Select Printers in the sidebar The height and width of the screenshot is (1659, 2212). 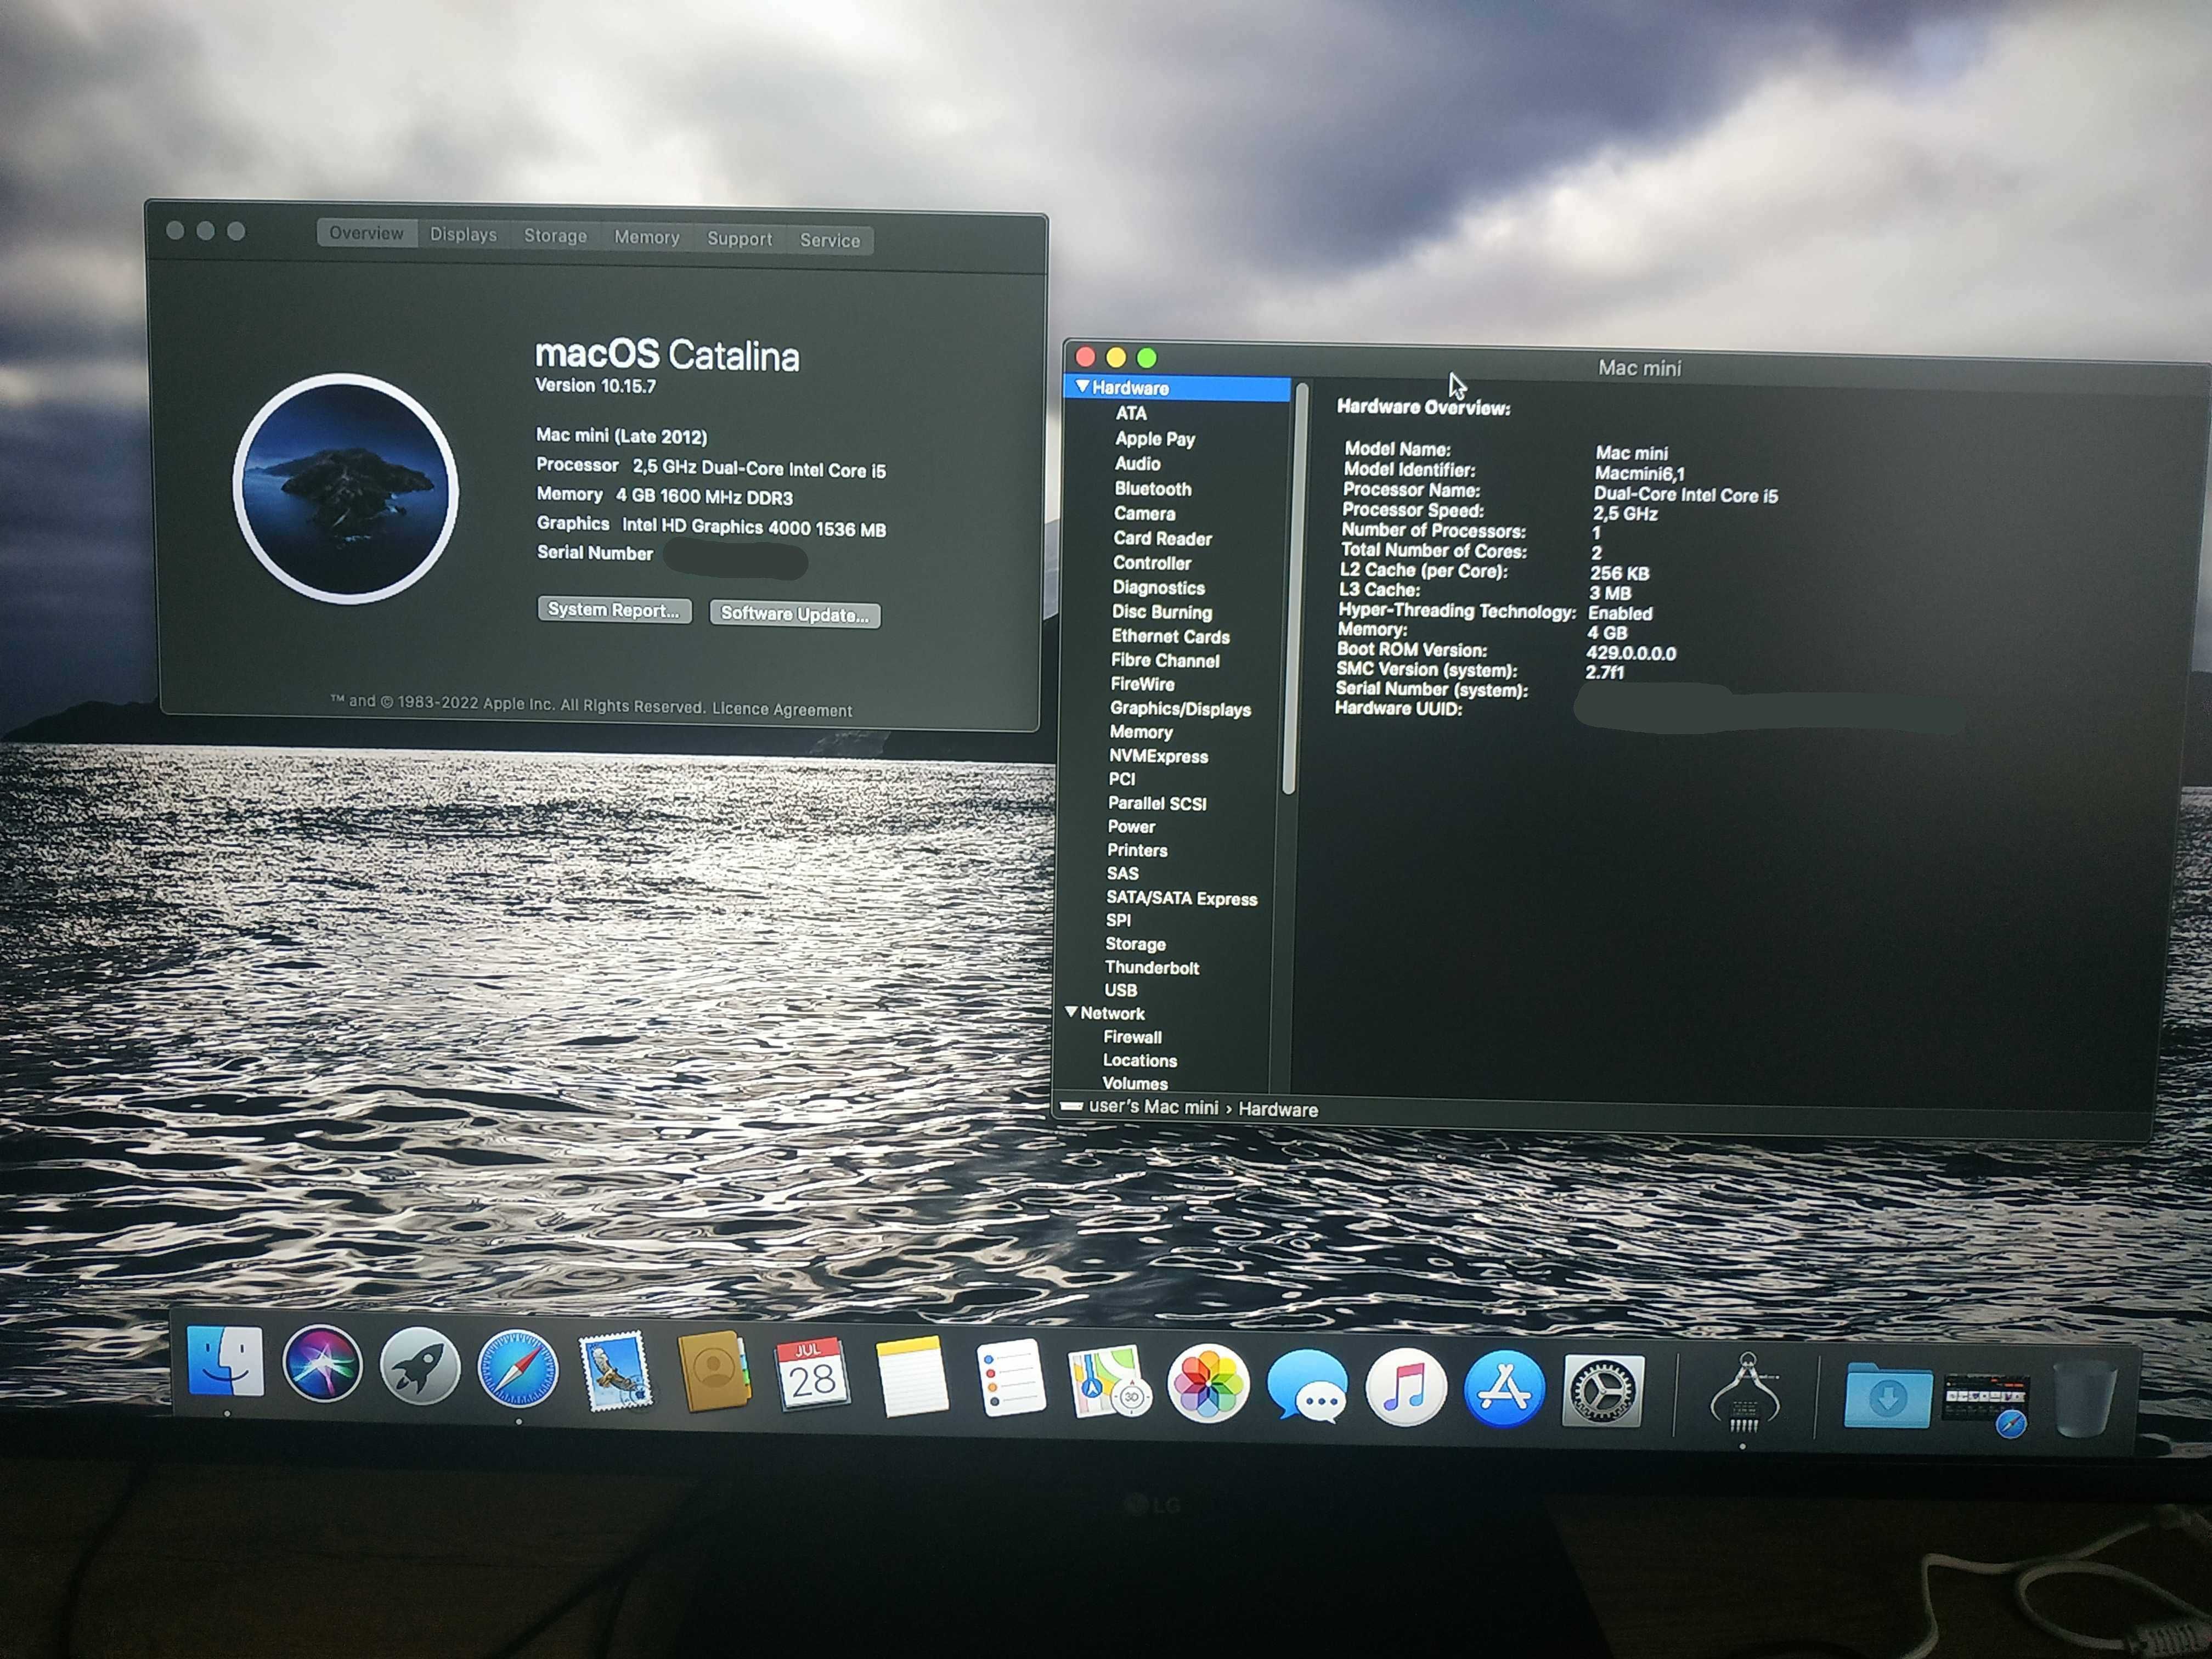pyautogui.click(x=1137, y=850)
